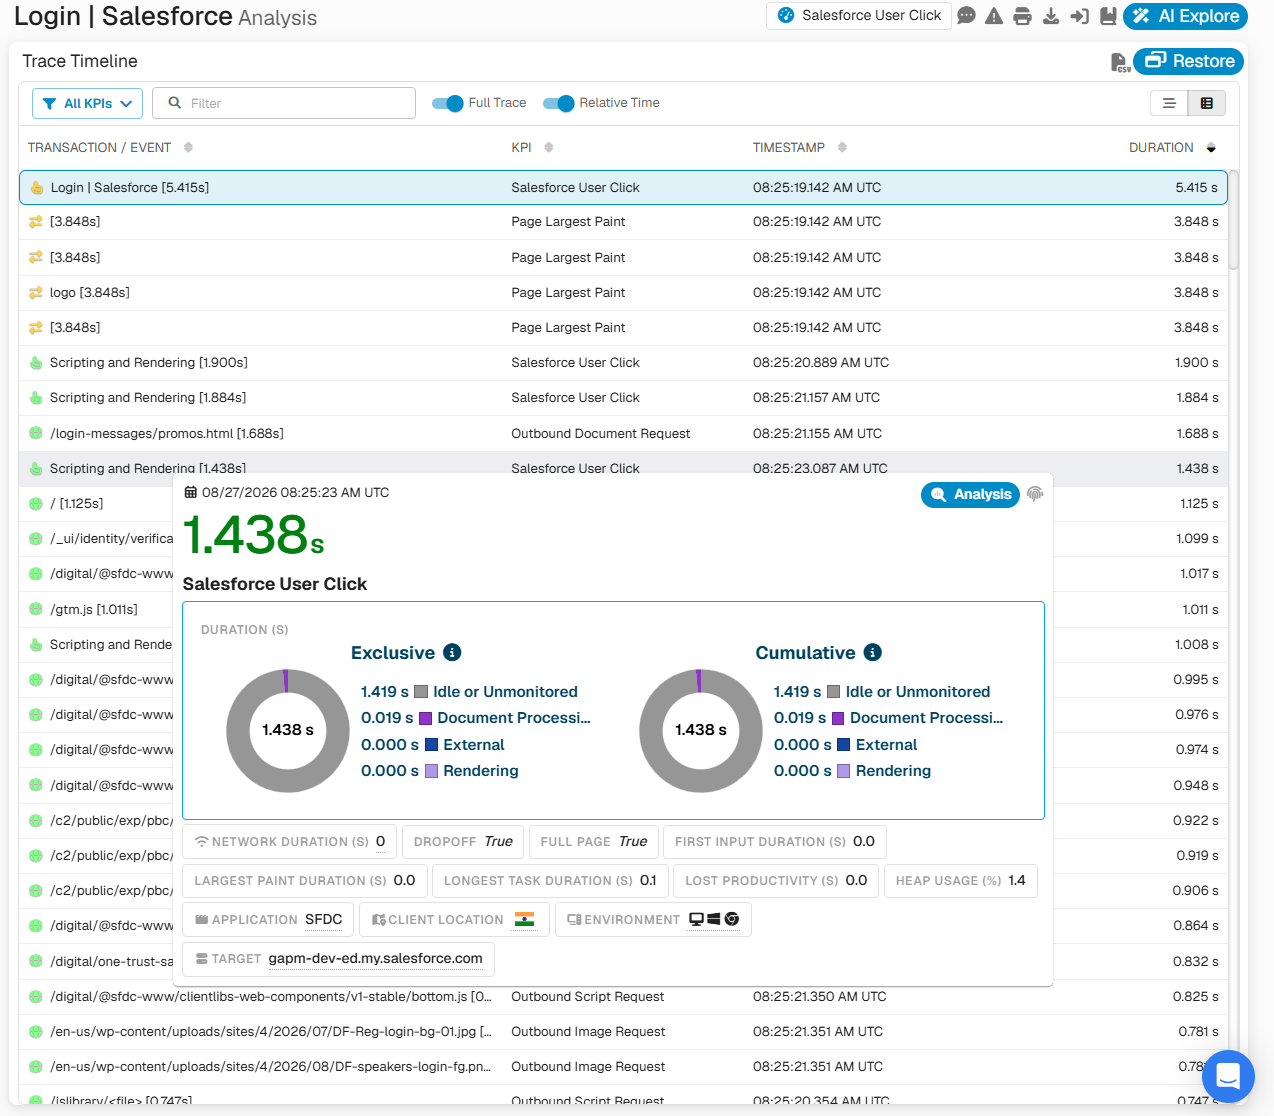Click the LONGEST TASK DURATION (S) metric

[x=550, y=881]
